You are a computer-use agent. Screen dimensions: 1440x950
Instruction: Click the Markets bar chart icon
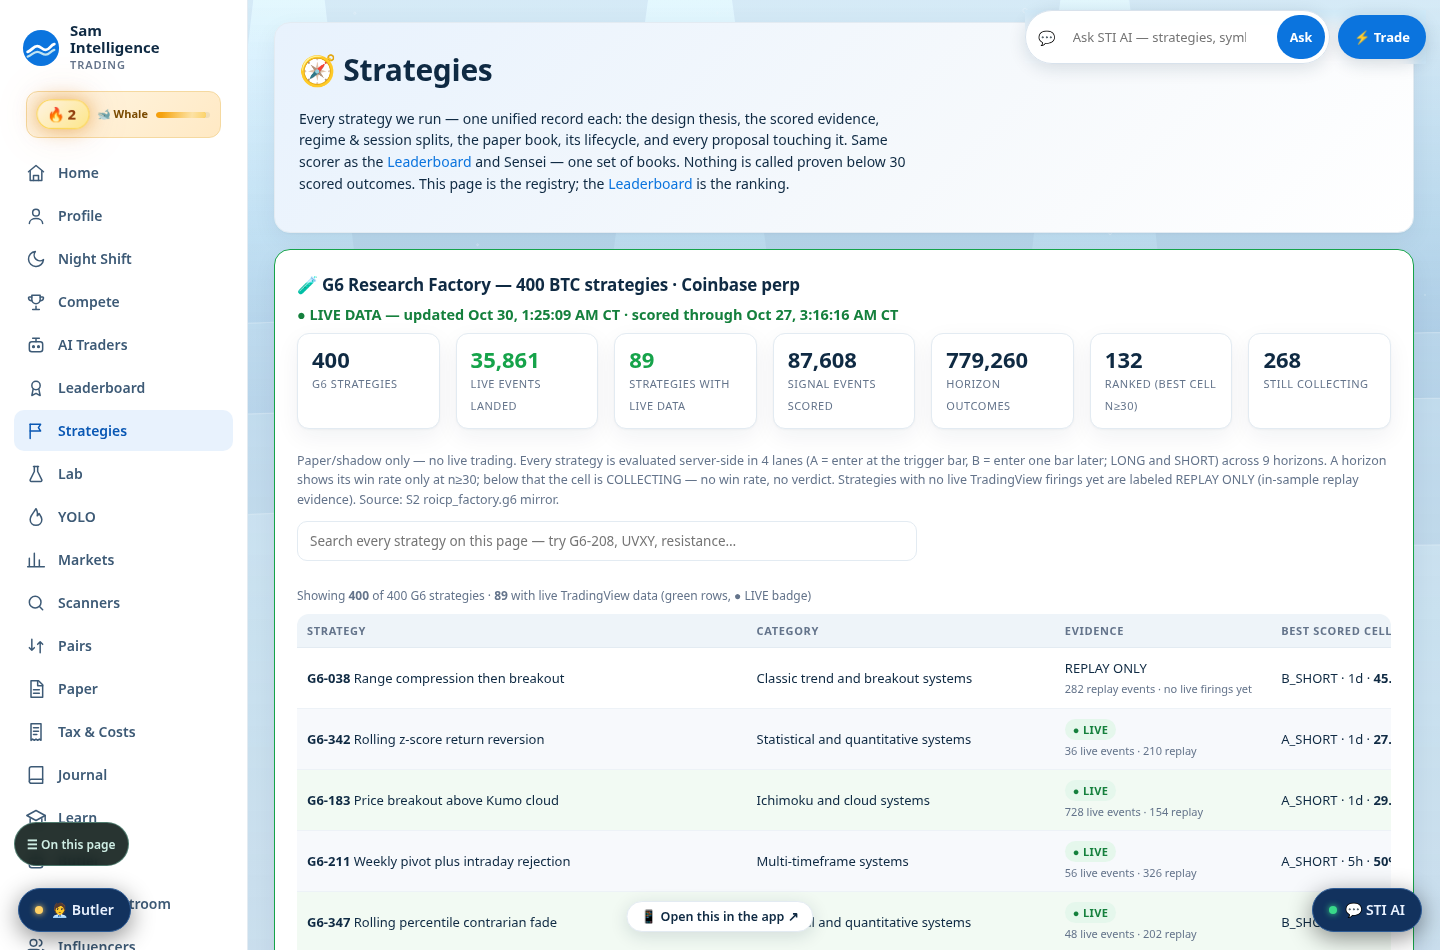coord(36,560)
